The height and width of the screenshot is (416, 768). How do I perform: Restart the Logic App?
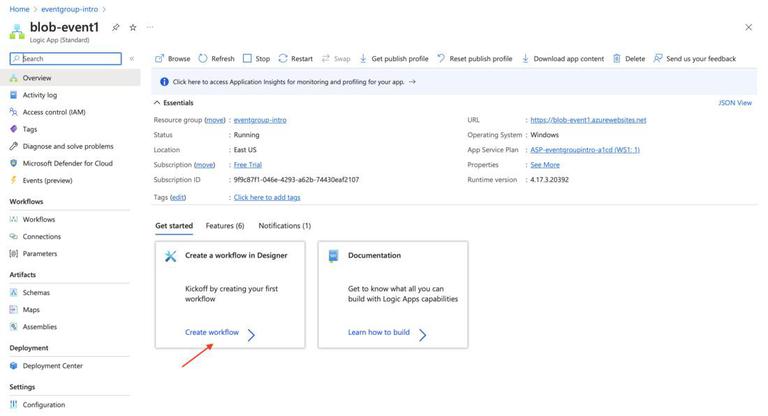(295, 59)
